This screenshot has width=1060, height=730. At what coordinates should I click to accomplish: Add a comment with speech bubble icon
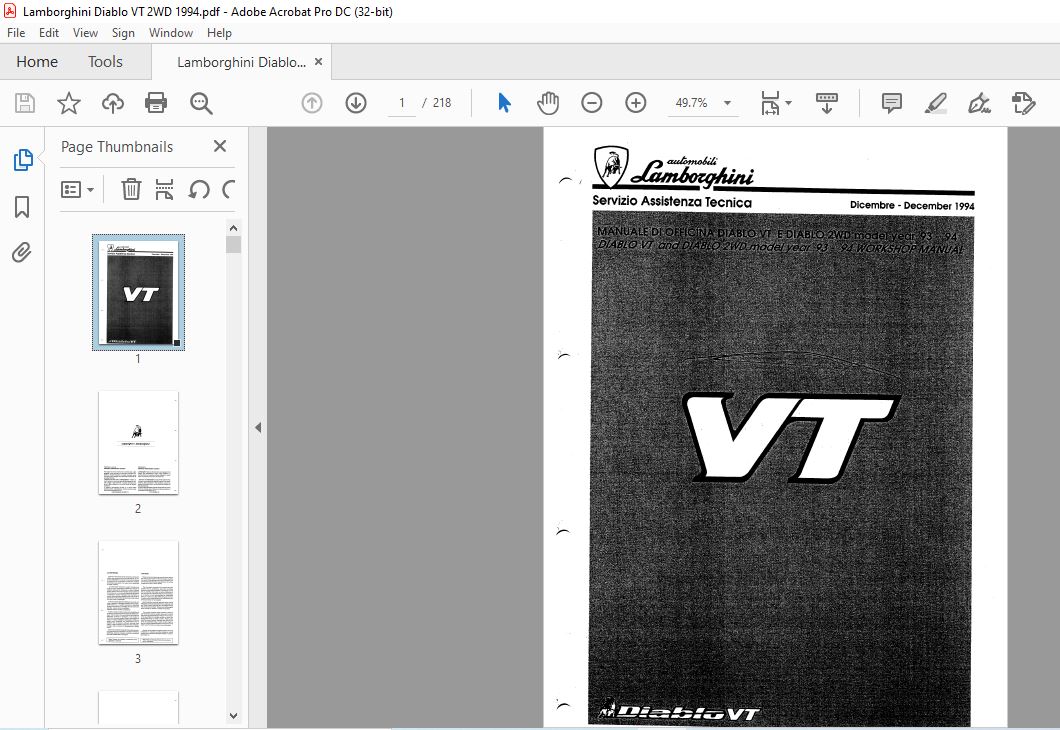click(x=892, y=103)
